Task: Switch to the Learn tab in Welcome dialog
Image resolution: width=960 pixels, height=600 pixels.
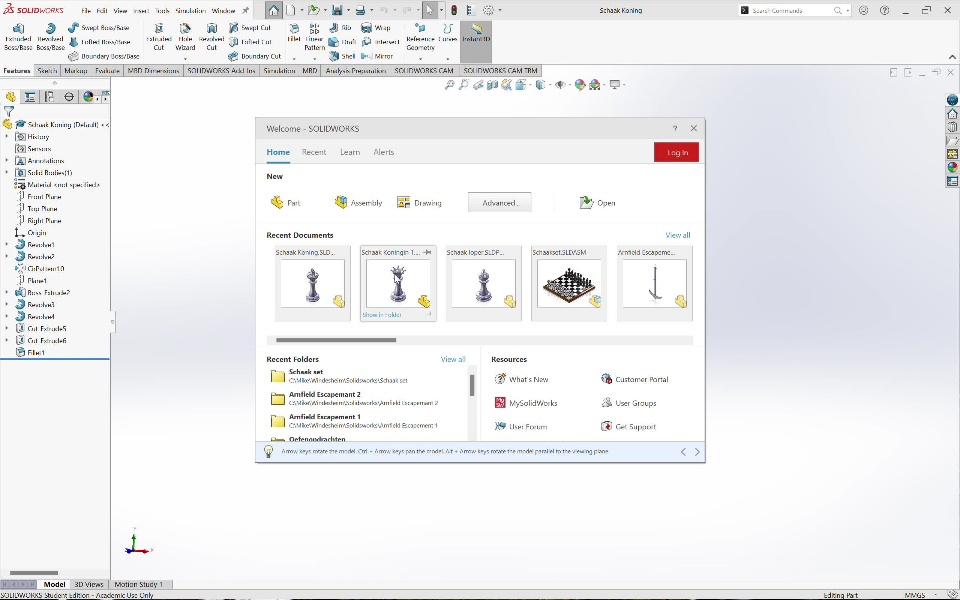Action: coord(350,152)
